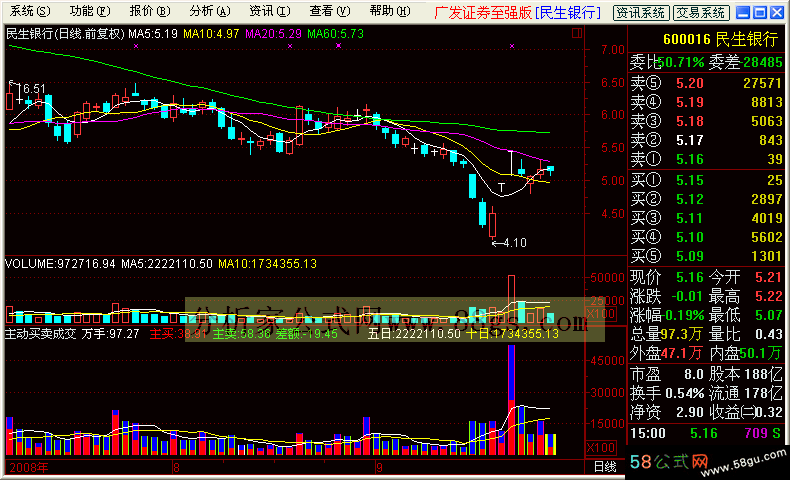Image resolution: width=790 pixels, height=480 pixels.
Task: Click the 15:00 last trade tick row
Action: click(x=705, y=433)
